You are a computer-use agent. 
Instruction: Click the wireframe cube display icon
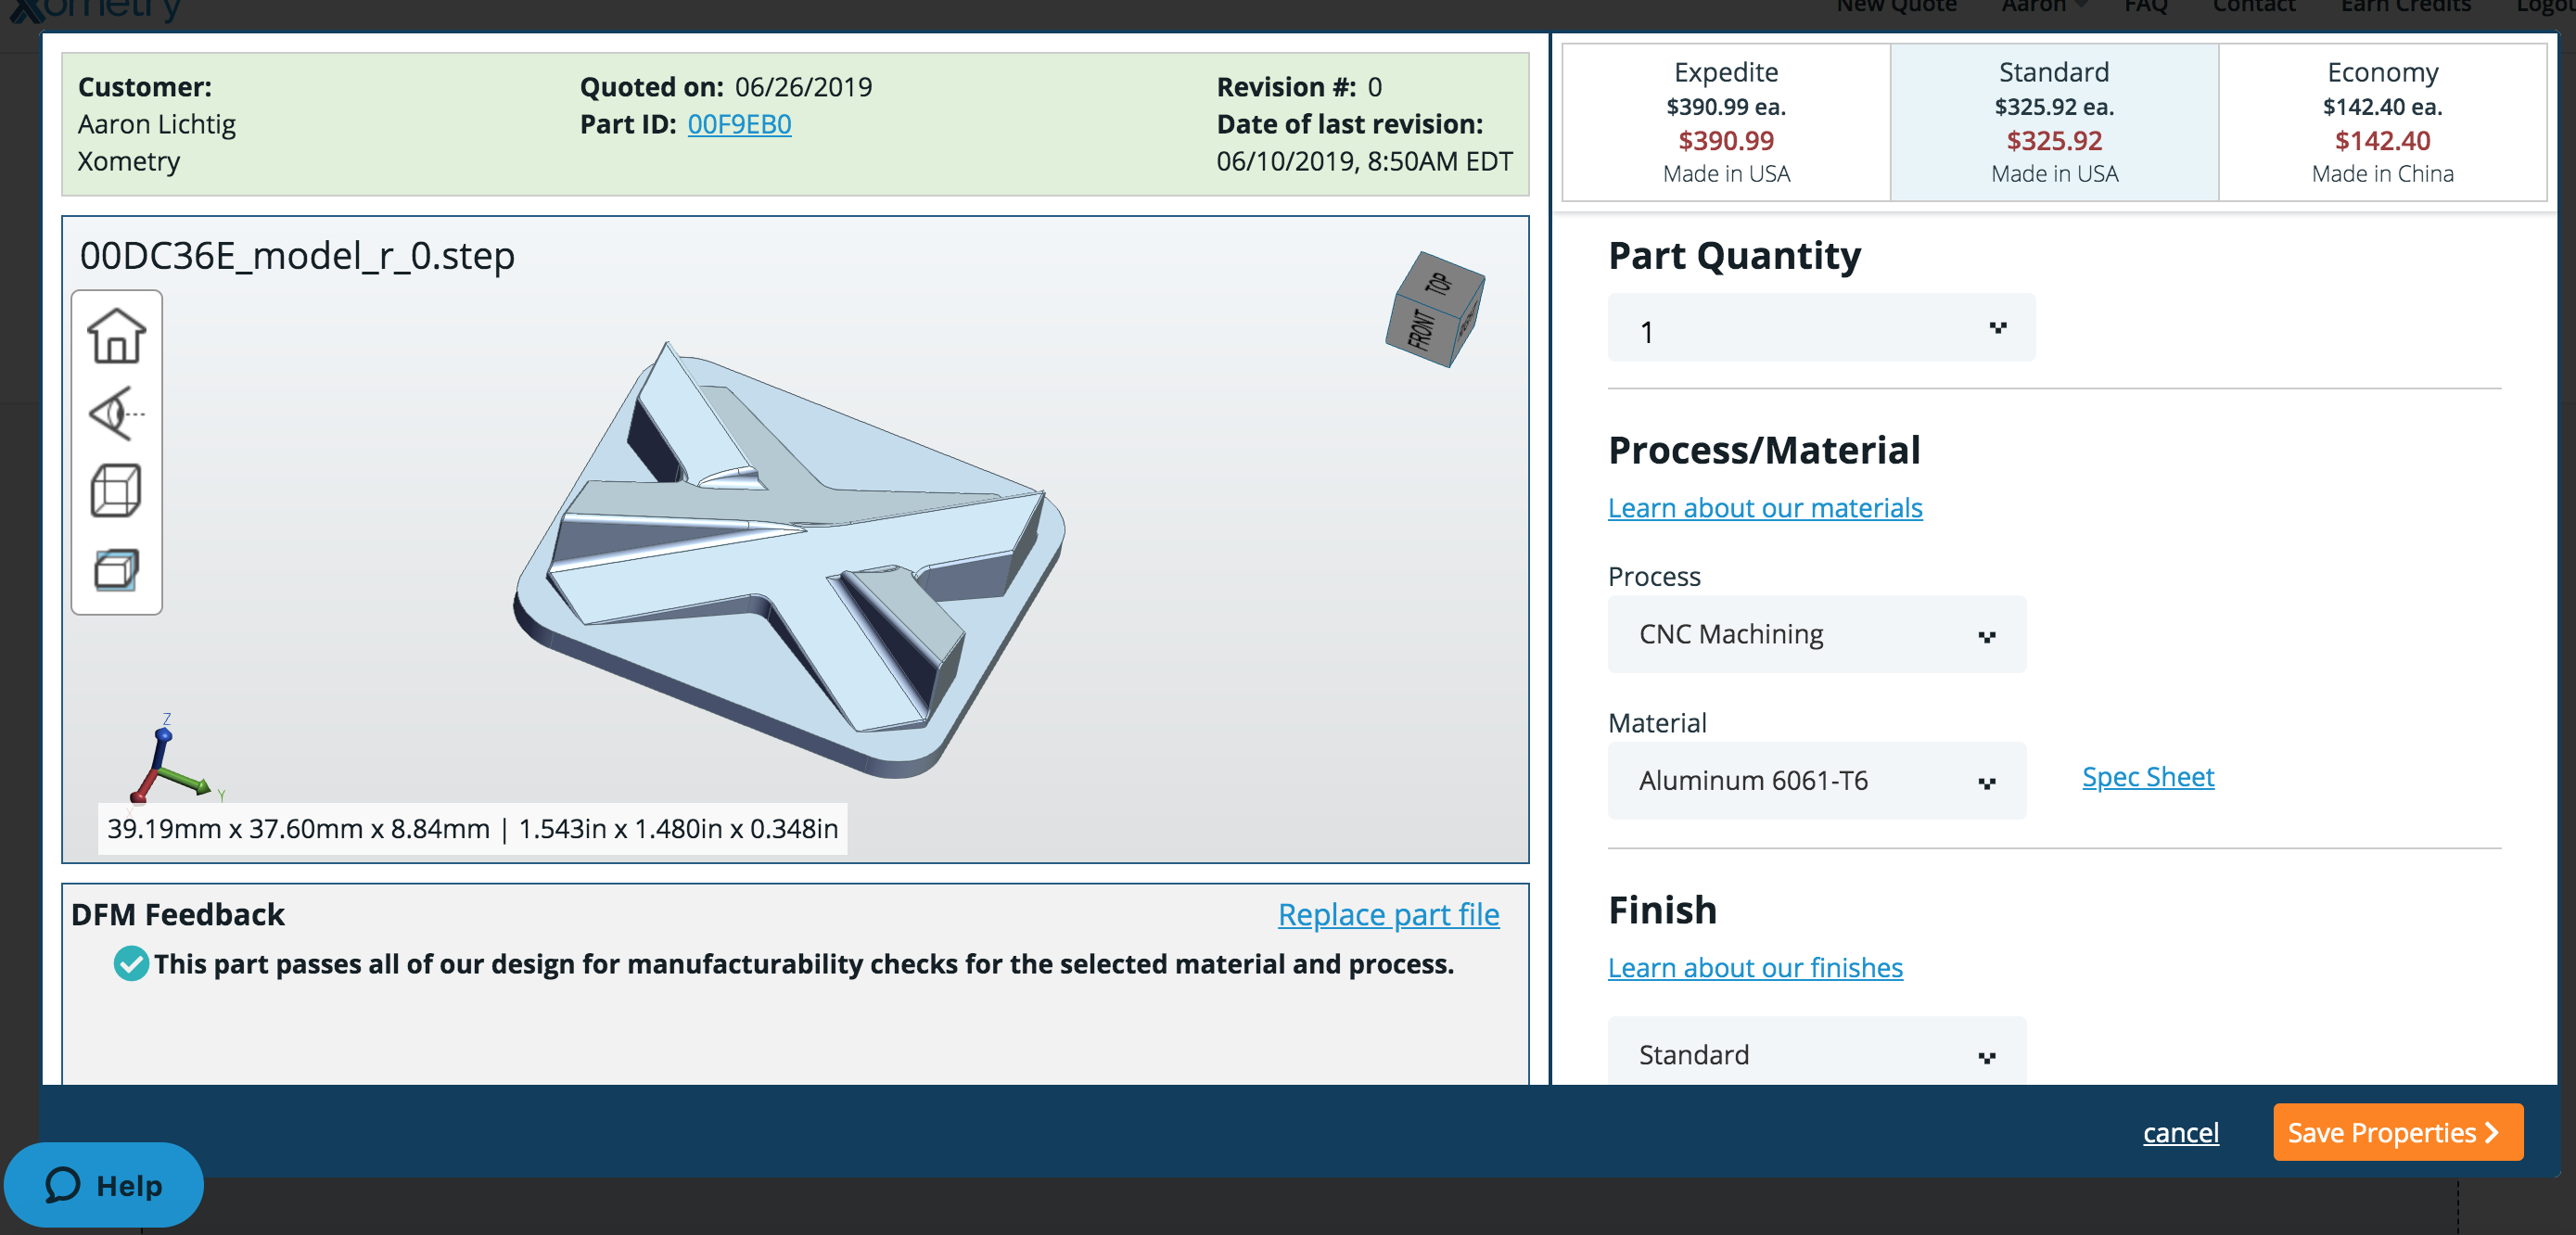coord(116,490)
